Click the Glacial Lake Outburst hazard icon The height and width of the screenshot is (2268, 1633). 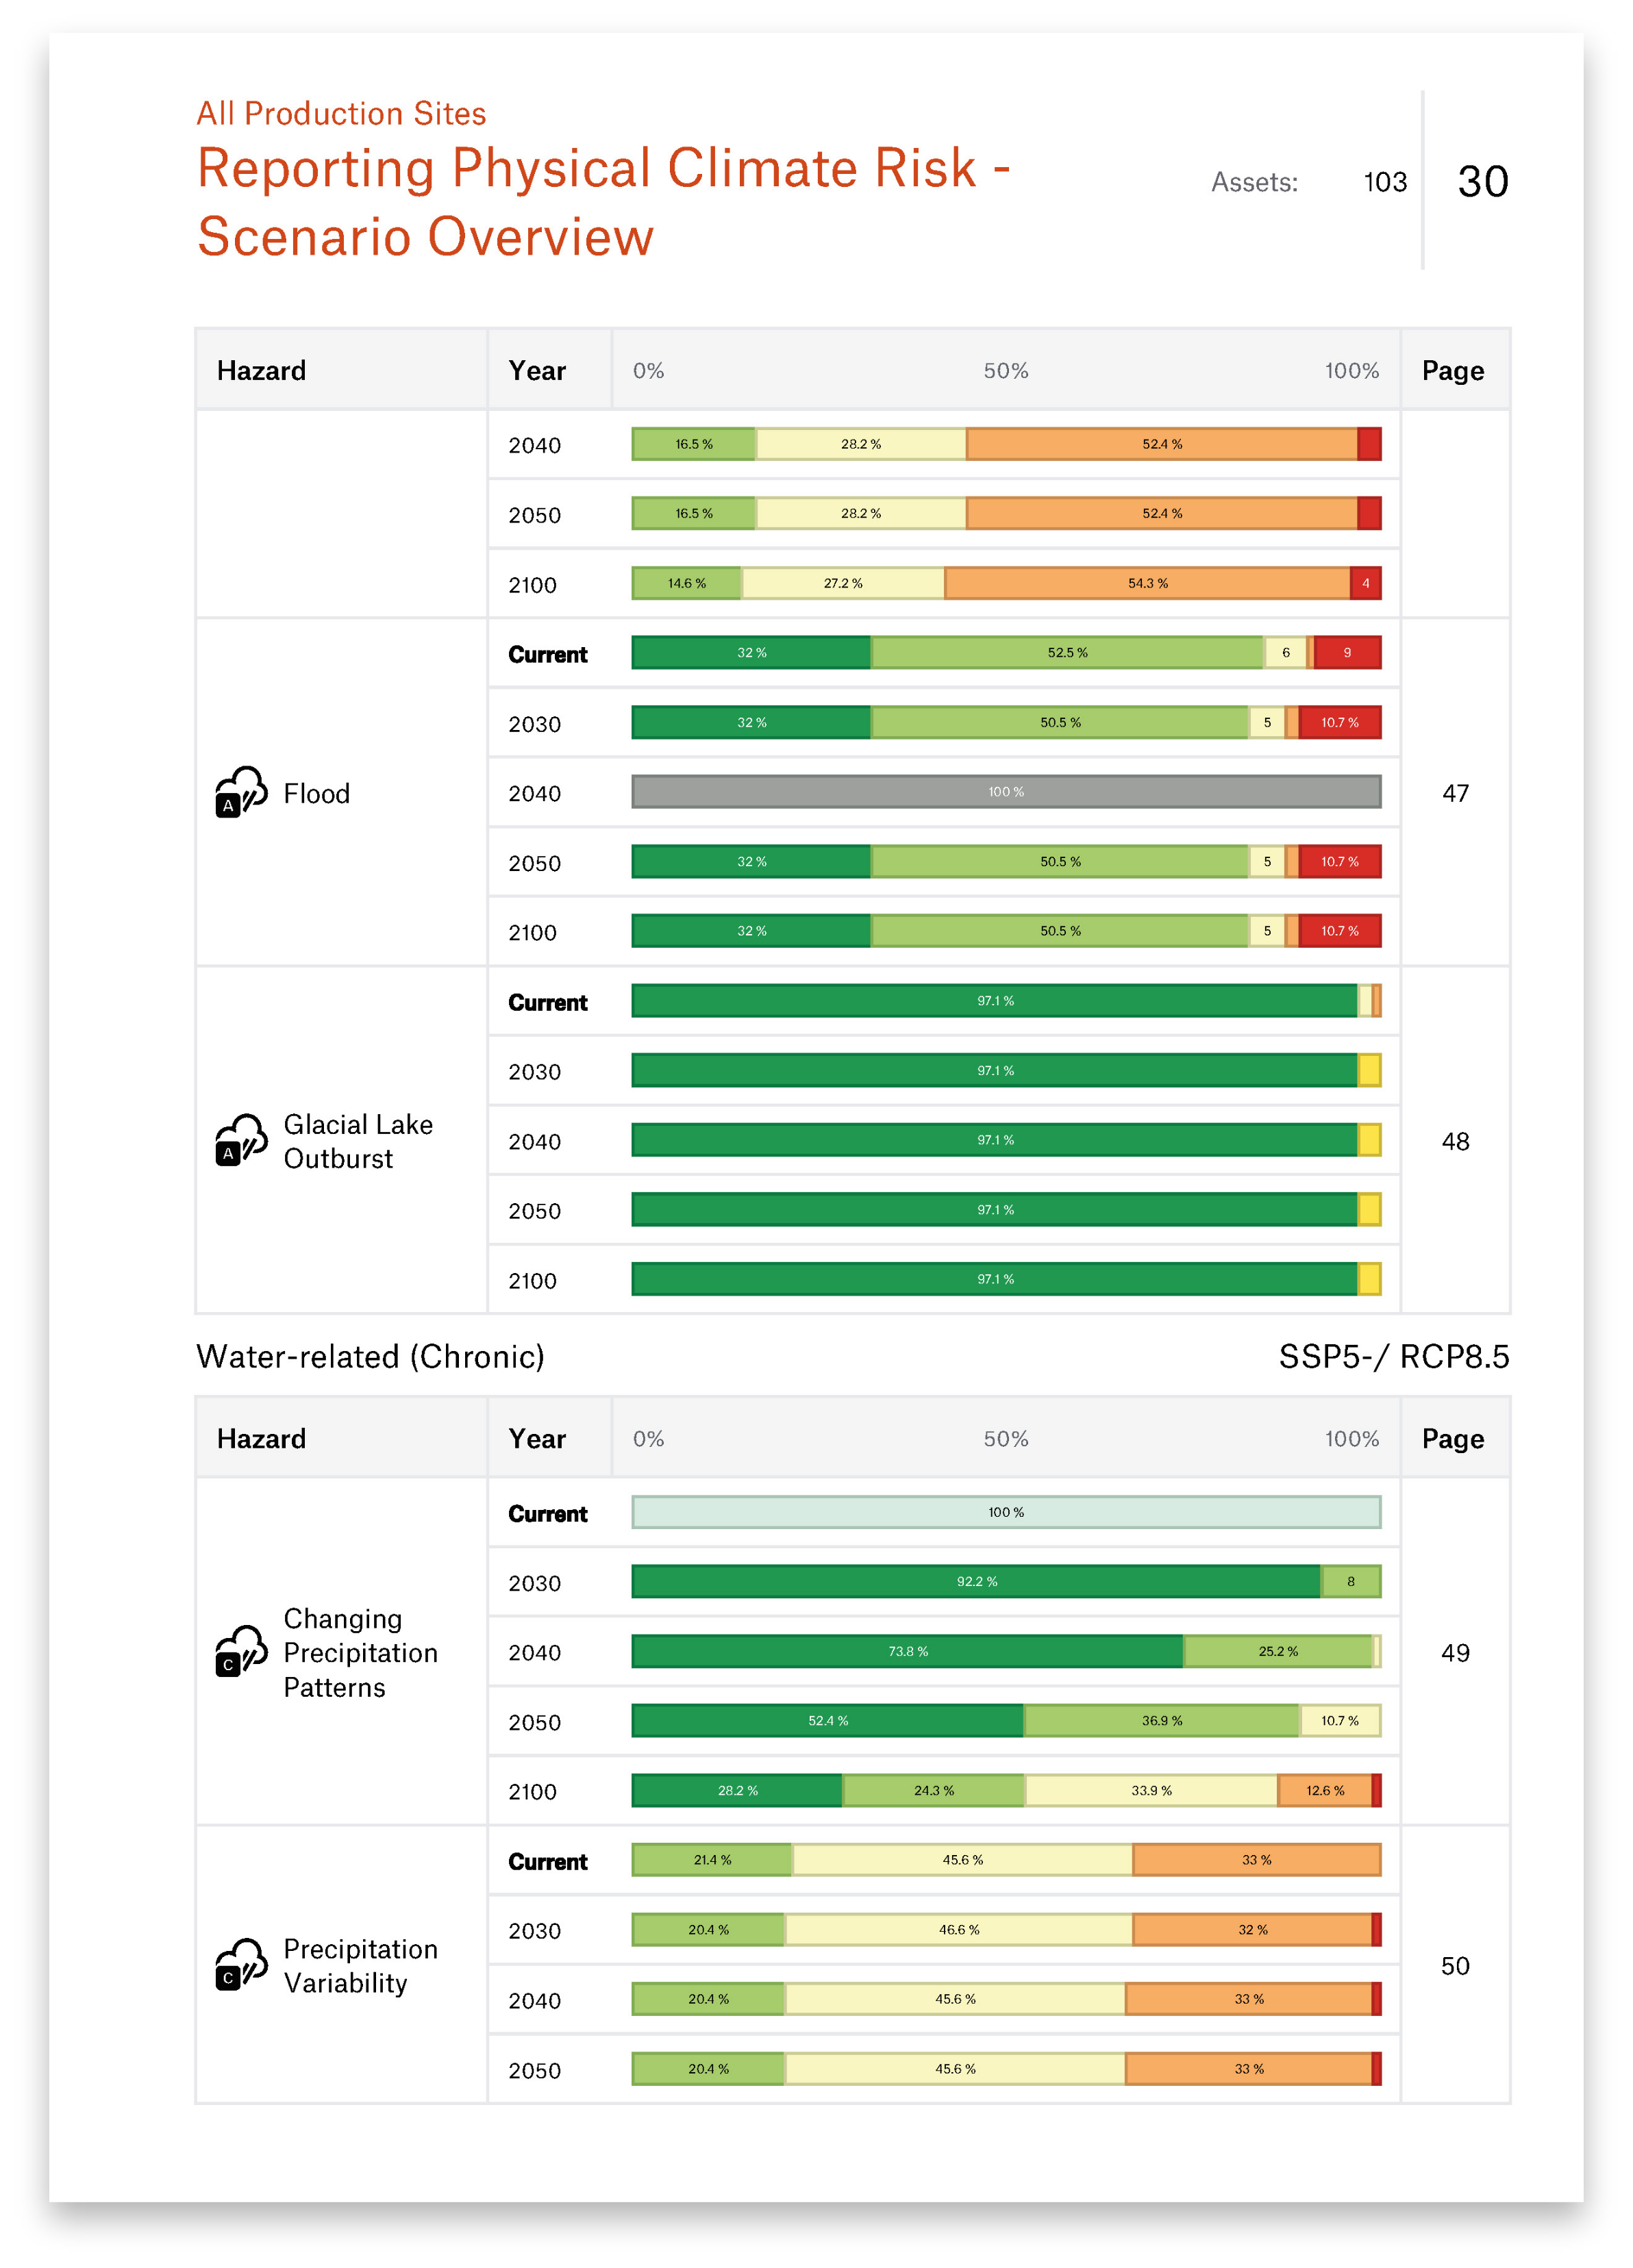(x=241, y=1140)
